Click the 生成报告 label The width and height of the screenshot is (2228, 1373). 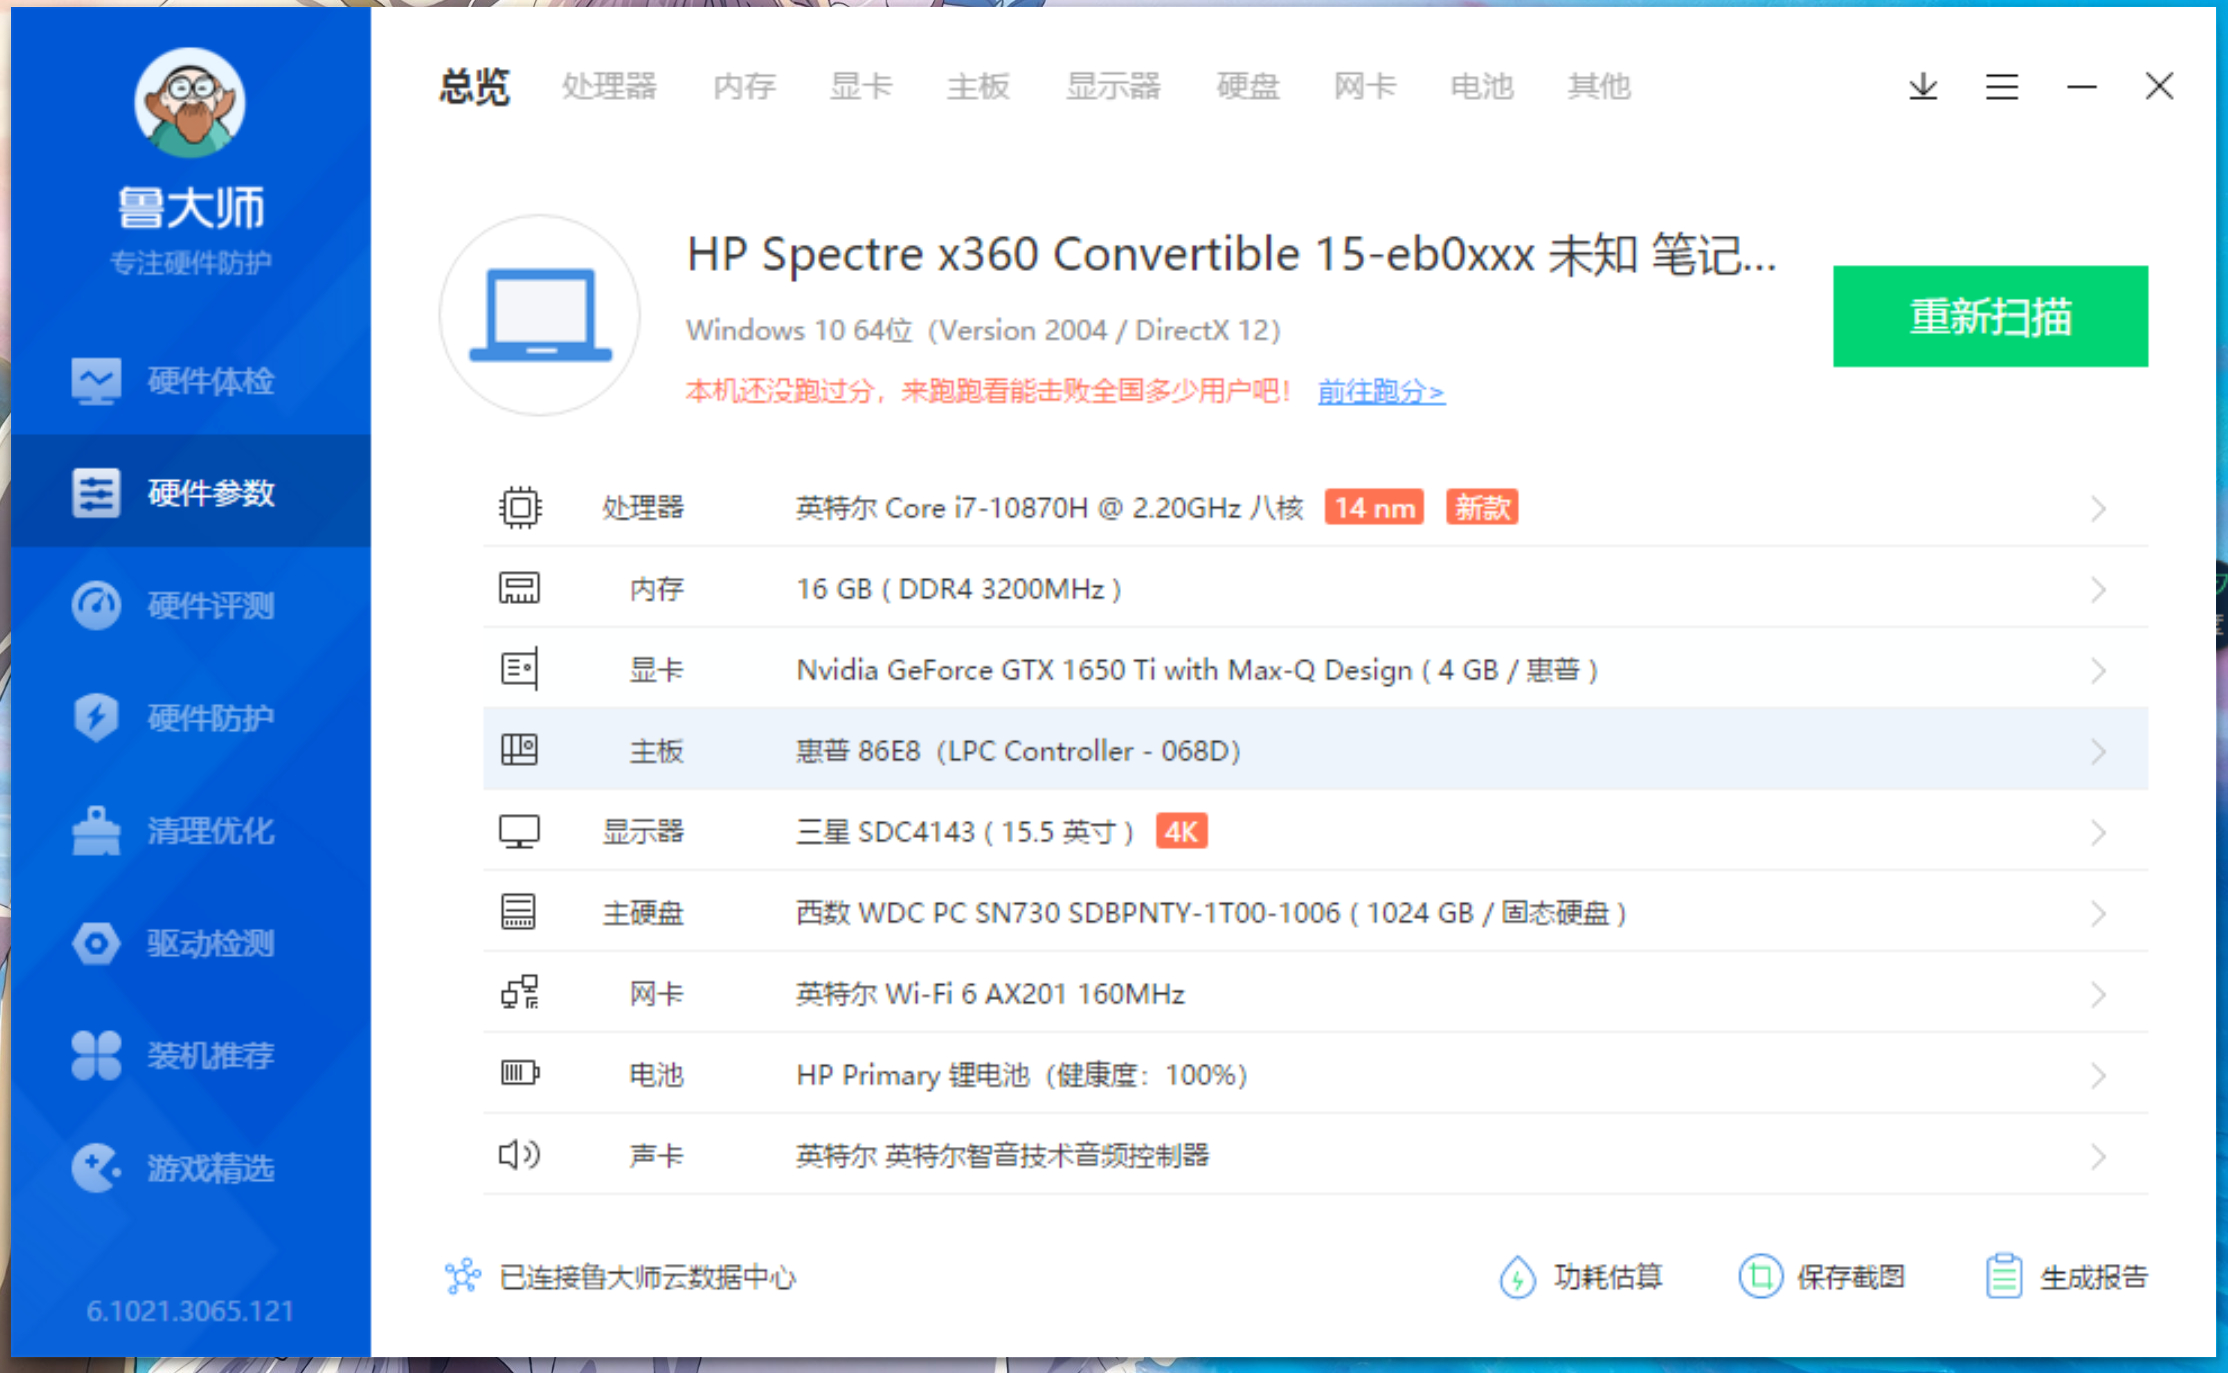point(2094,1277)
